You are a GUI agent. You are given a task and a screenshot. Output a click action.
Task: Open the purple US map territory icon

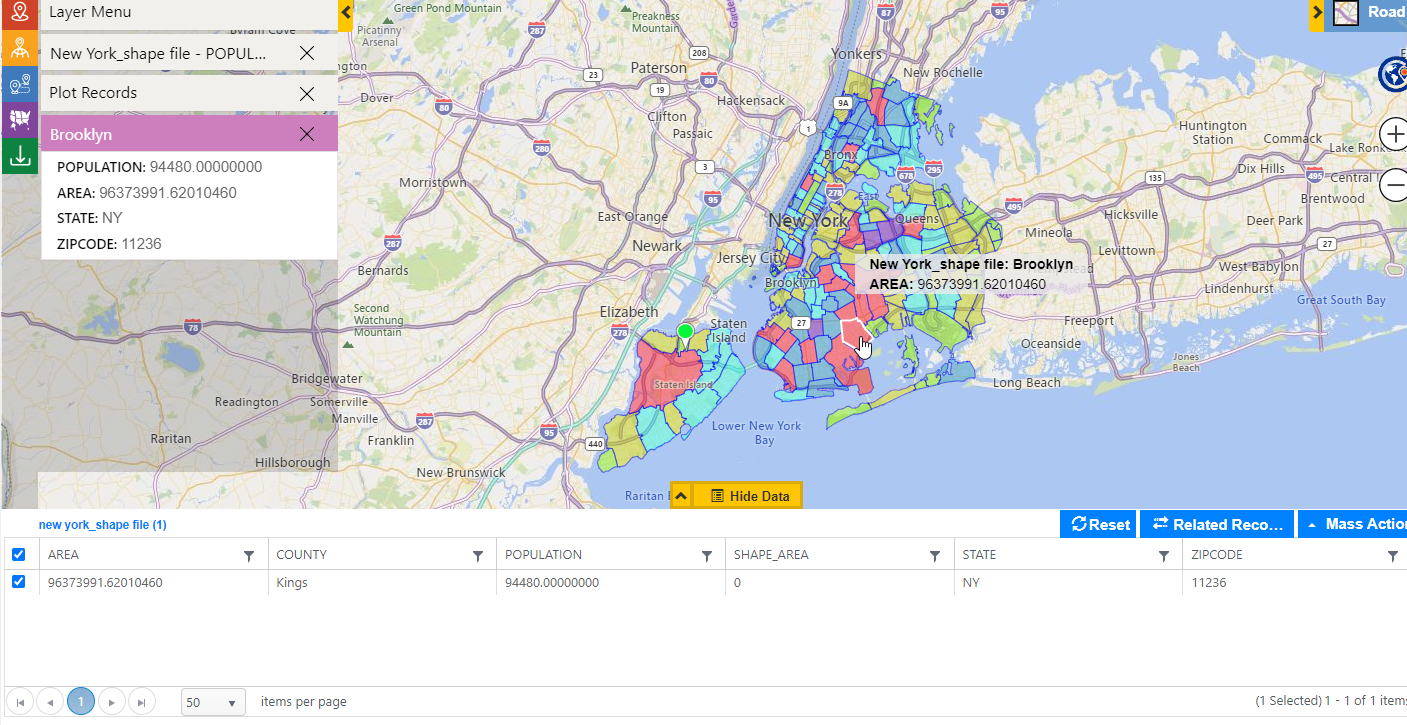tap(19, 120)
